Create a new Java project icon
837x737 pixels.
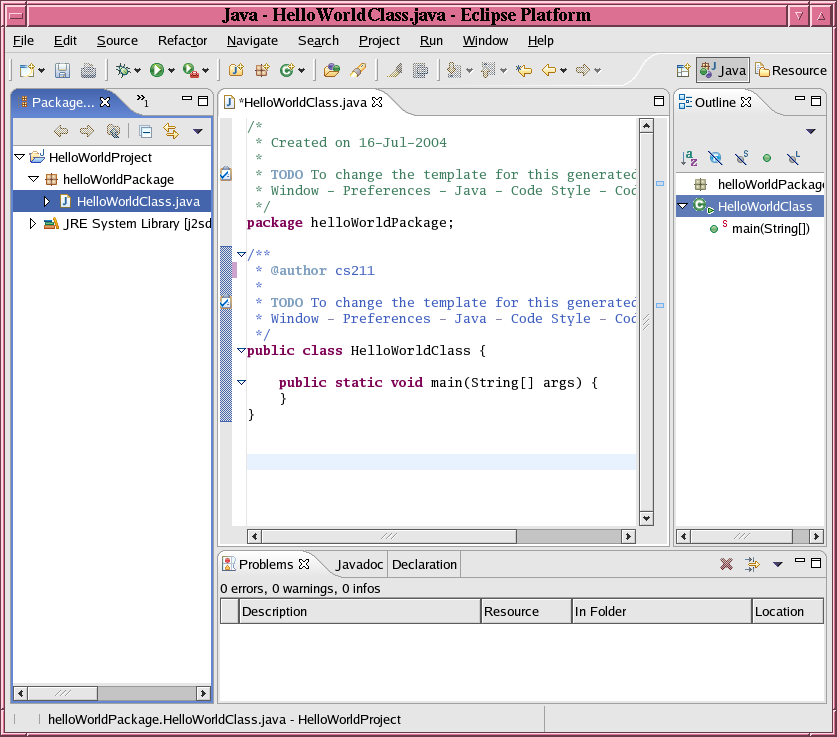tap(236, 70)
